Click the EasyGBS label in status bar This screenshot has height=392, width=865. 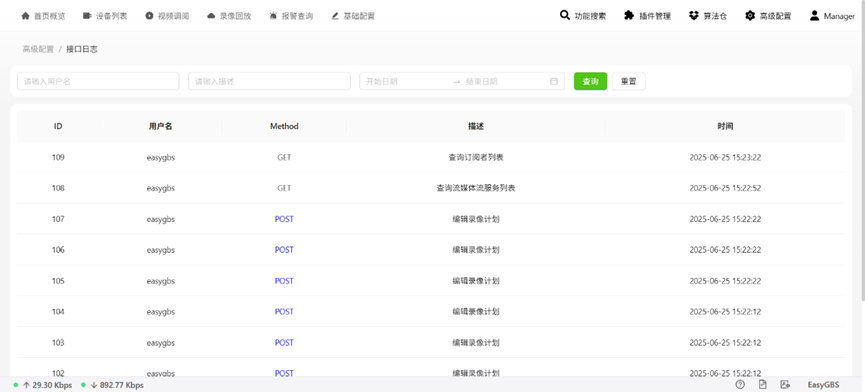click(823, 385)
